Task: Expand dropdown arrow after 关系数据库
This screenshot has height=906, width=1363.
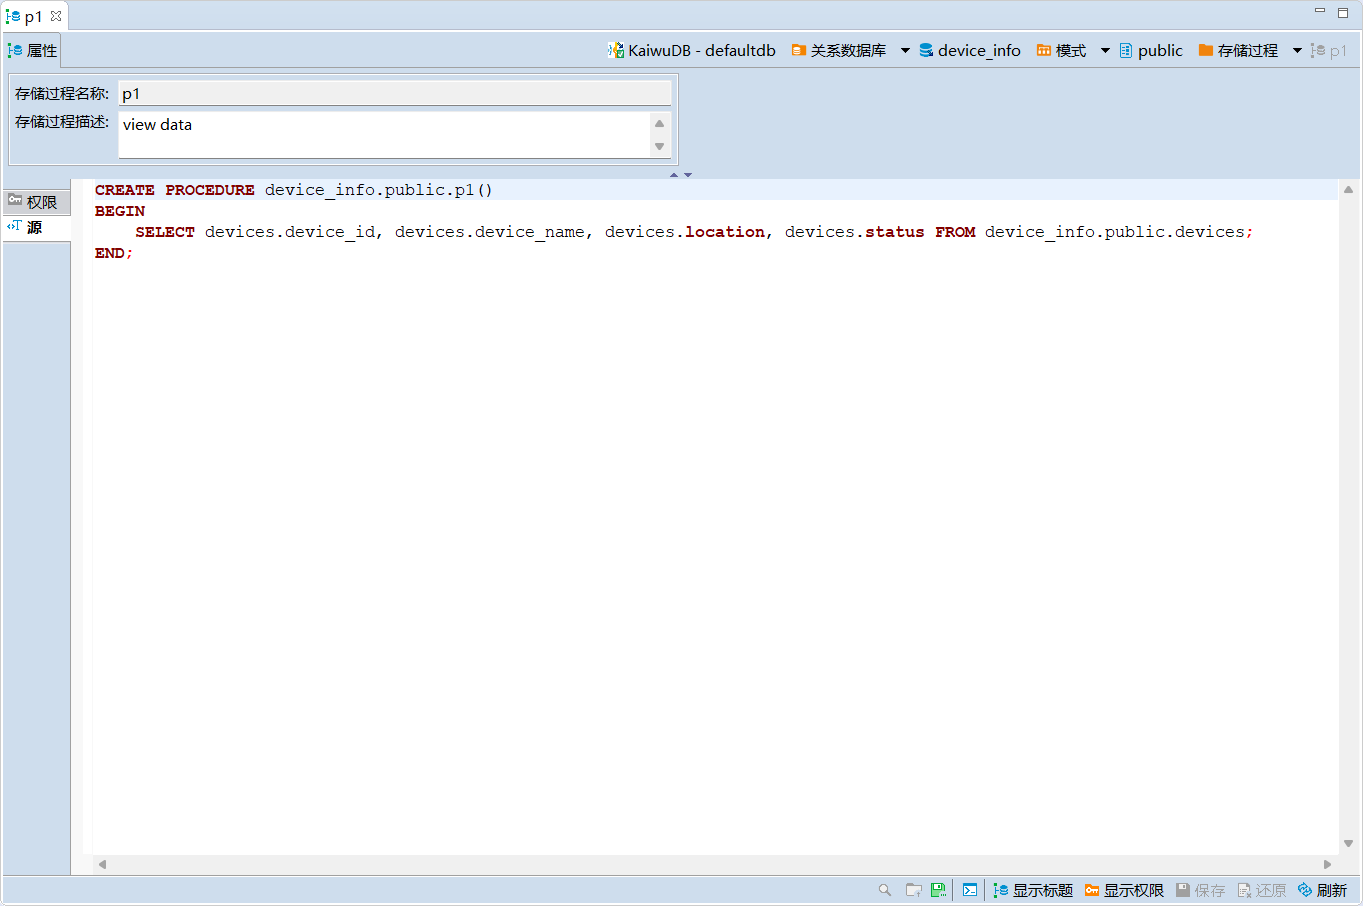Action: pos(905,51)
